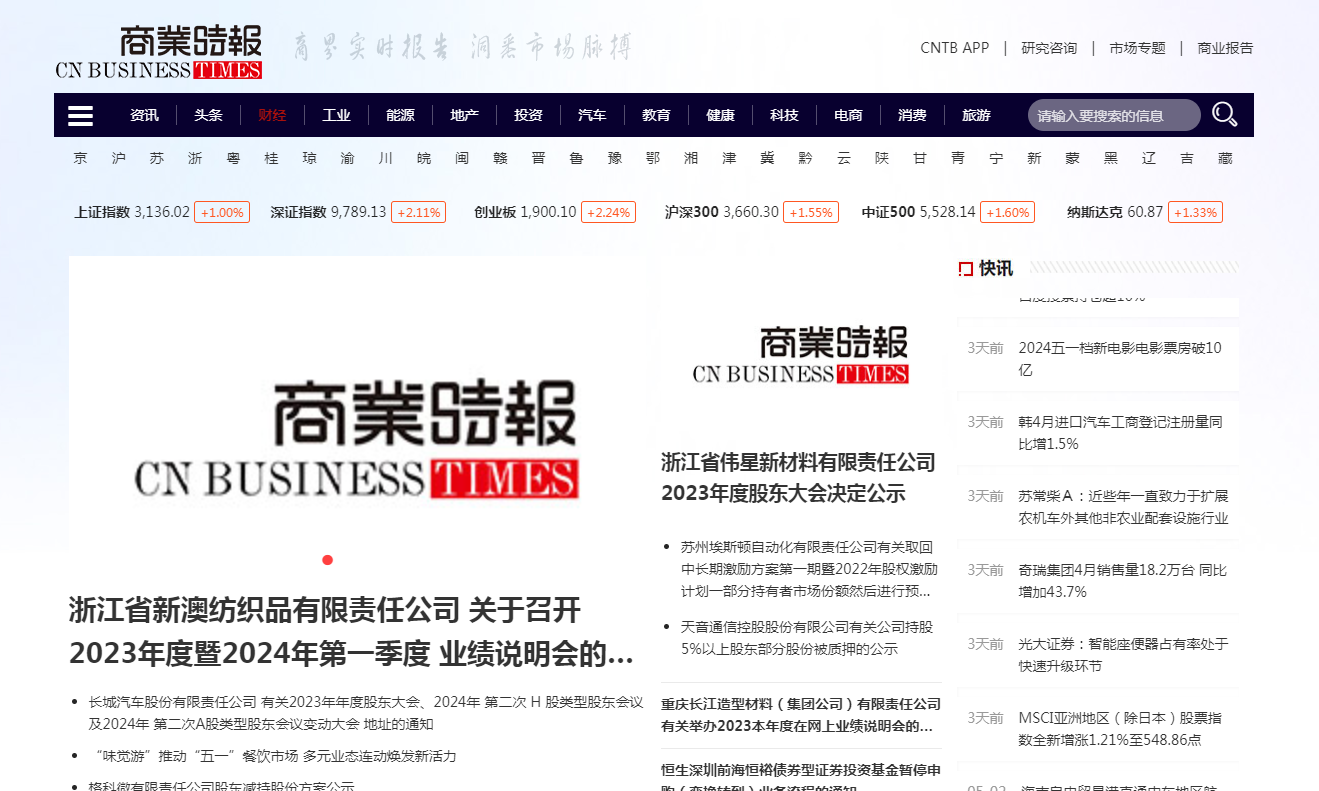Go to the 能源 section

pos(400,115)
